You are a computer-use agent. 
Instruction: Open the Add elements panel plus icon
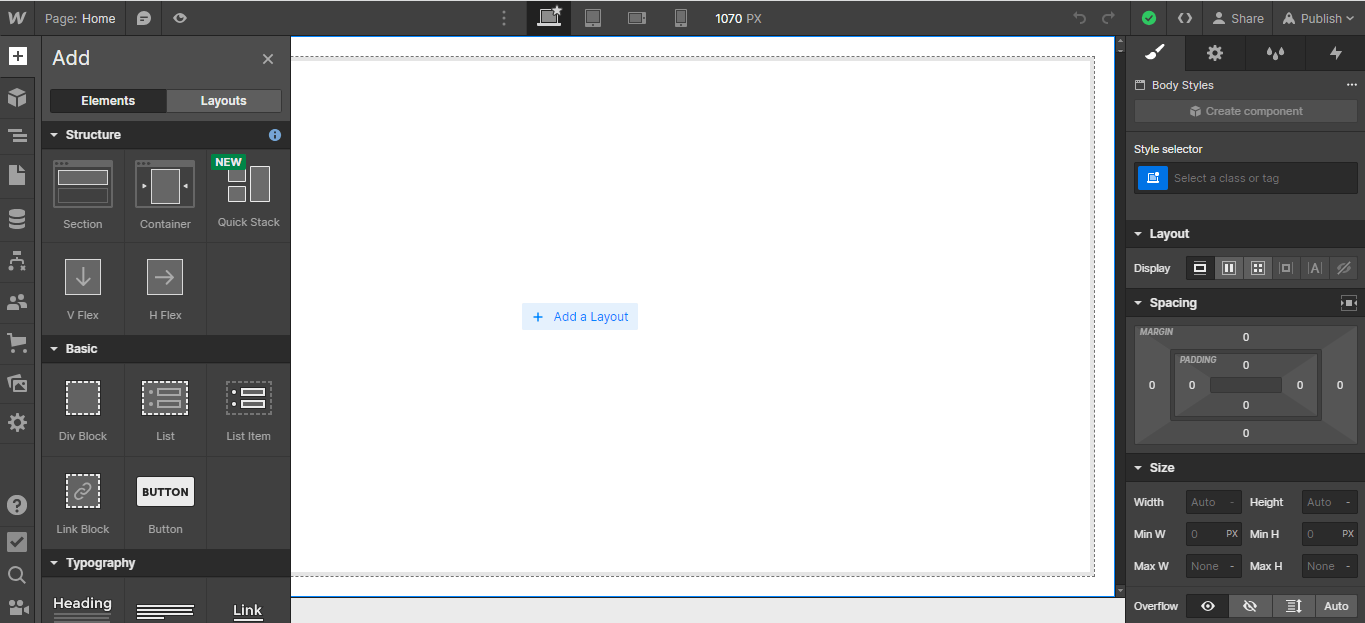[x=17, y=56]
